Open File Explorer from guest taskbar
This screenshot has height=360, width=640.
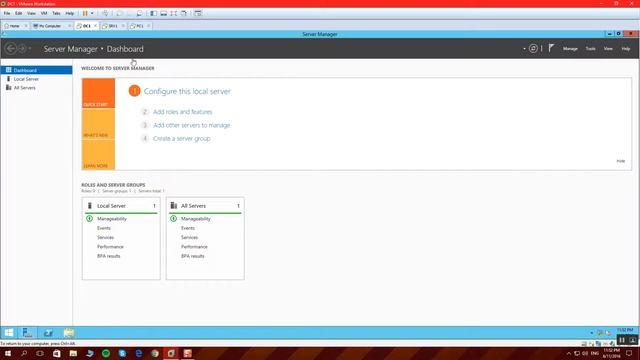69,333
